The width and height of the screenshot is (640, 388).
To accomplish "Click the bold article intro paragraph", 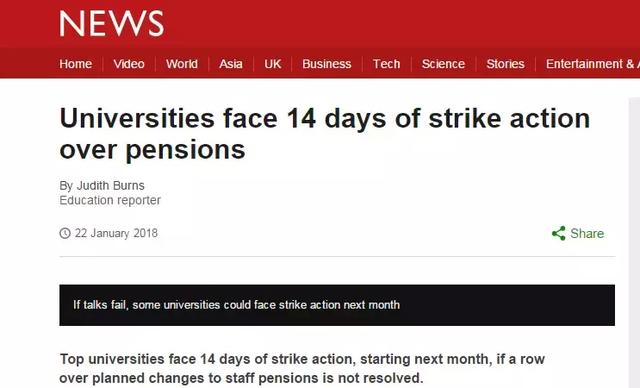I will pyautogui.click(x=302, y=368).
